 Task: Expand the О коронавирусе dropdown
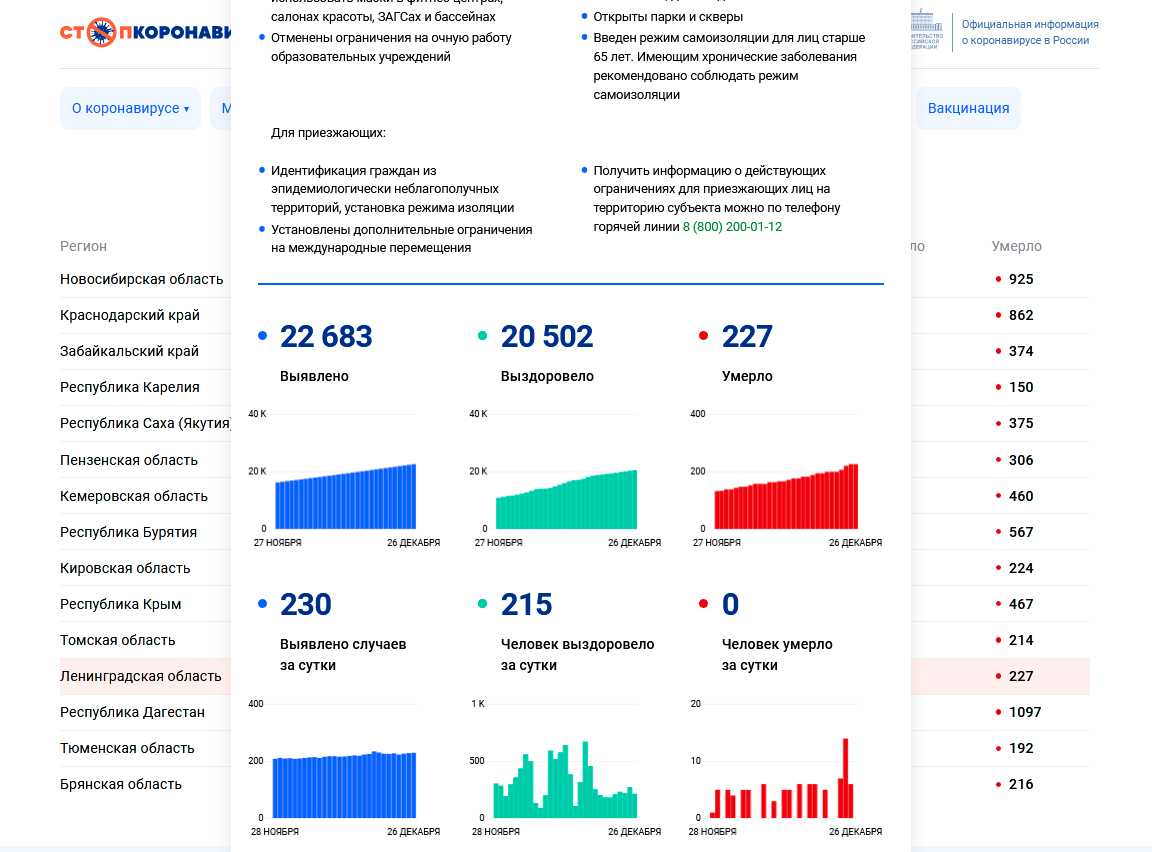click(130, 108)
